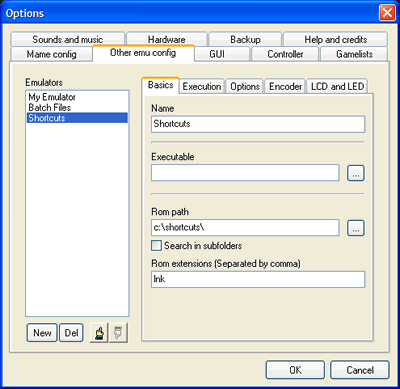Browse for Executable with ellipsis button
The width and height of the screenshot is (400, 389).
[356, 173]
